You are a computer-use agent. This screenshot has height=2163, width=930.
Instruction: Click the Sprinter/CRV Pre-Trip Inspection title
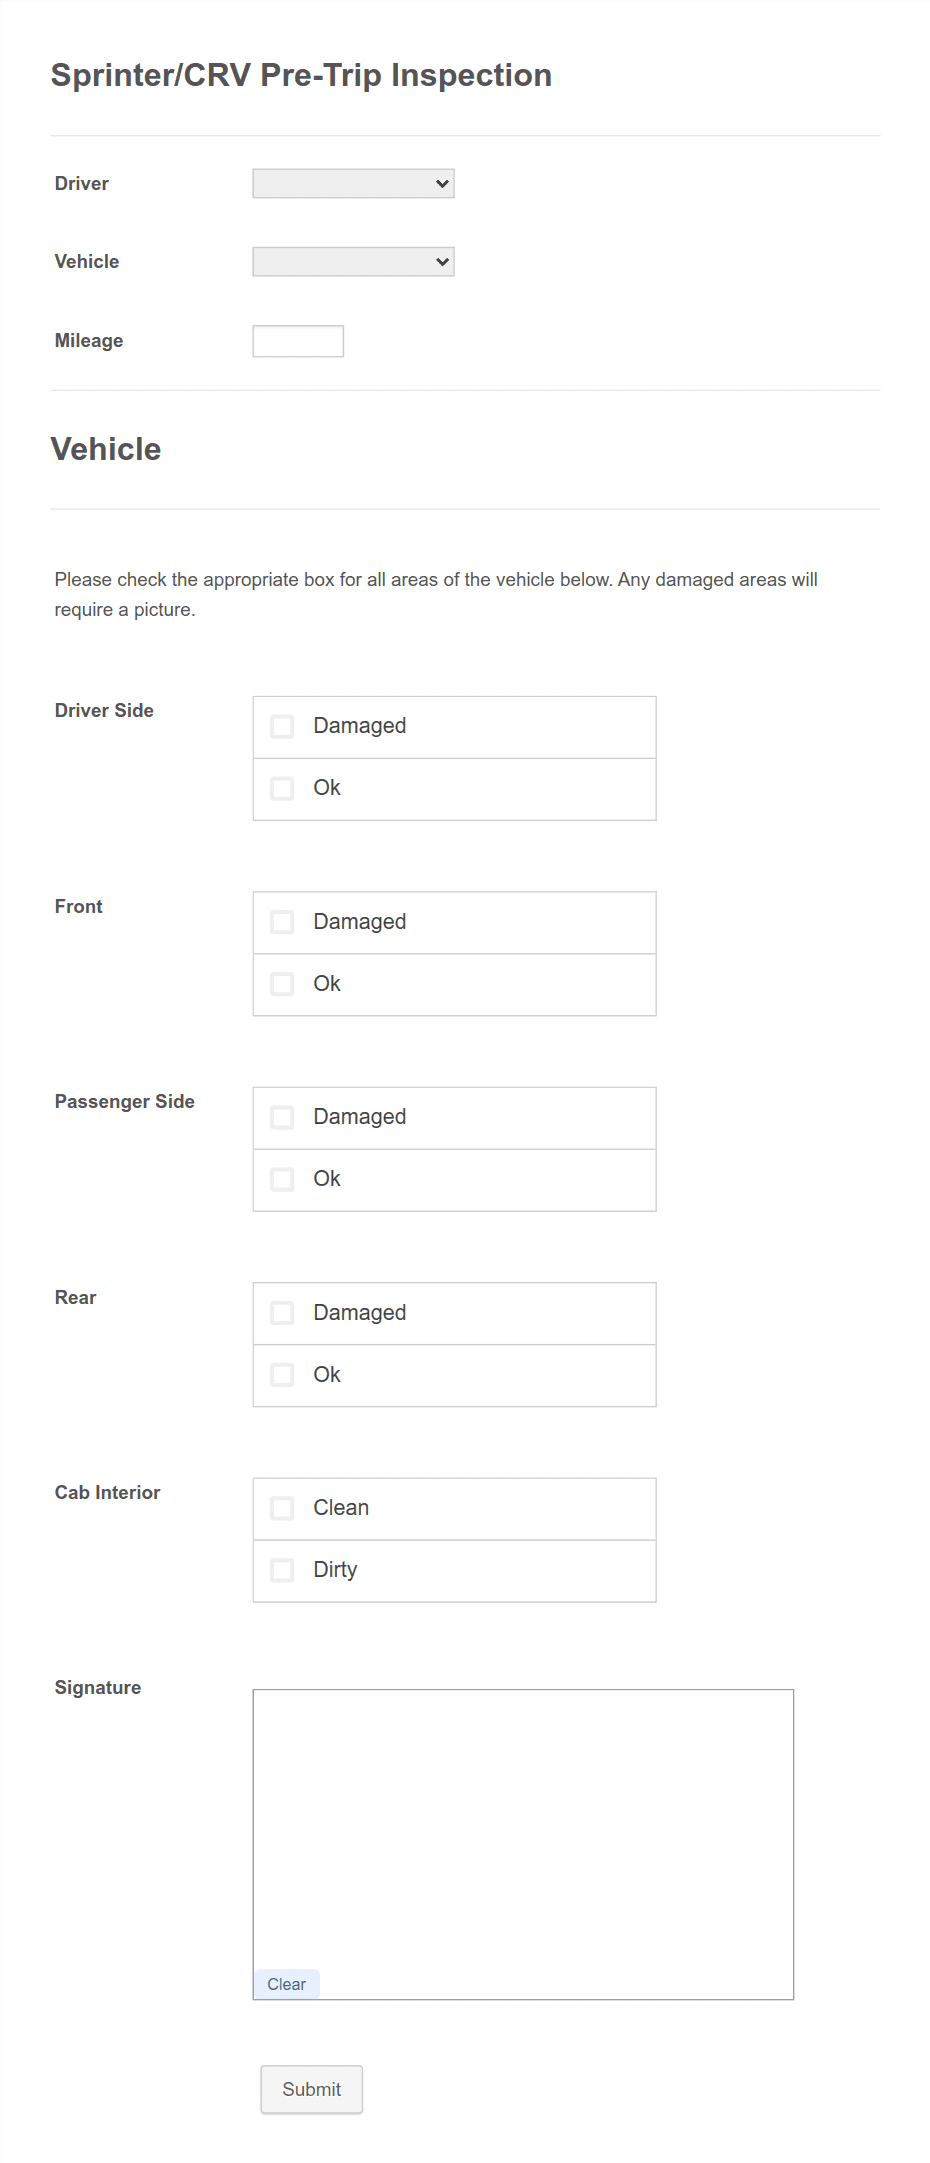(x=302, y=75)
